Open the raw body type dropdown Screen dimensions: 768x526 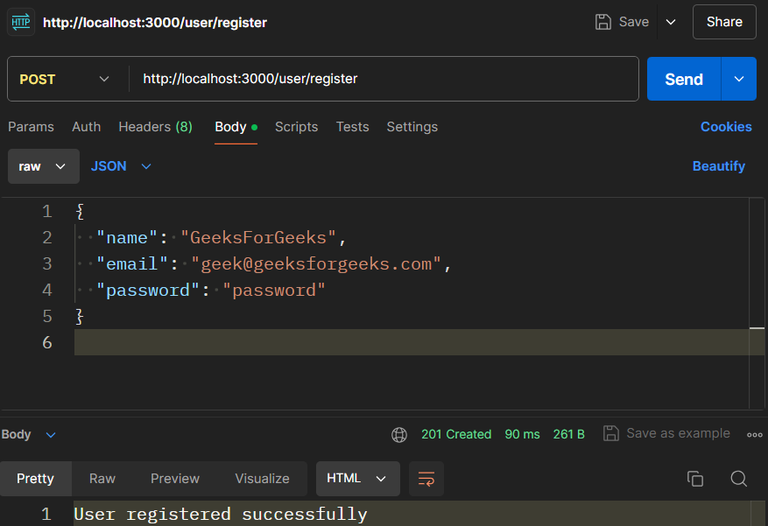(44, 167)
